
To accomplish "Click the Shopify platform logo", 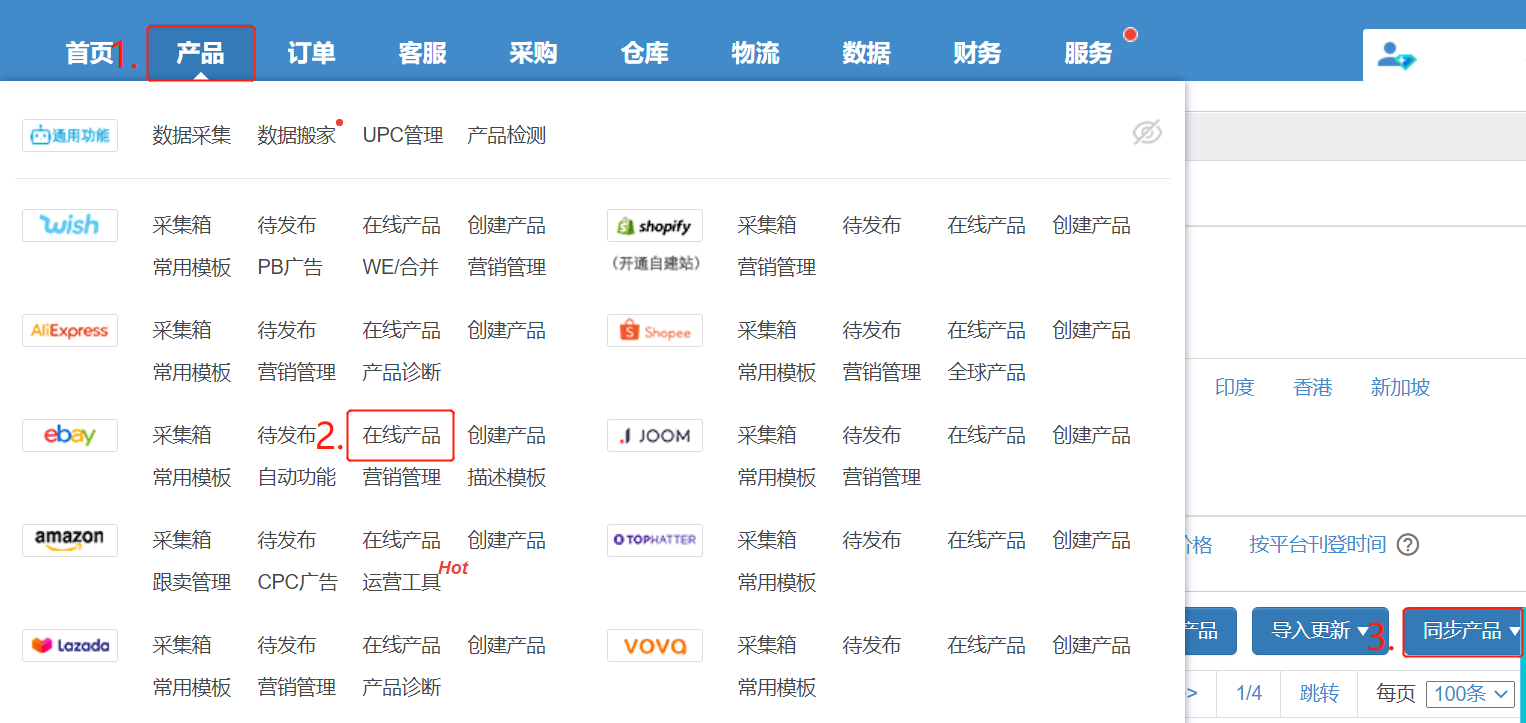I will click(x=654, y=226).
